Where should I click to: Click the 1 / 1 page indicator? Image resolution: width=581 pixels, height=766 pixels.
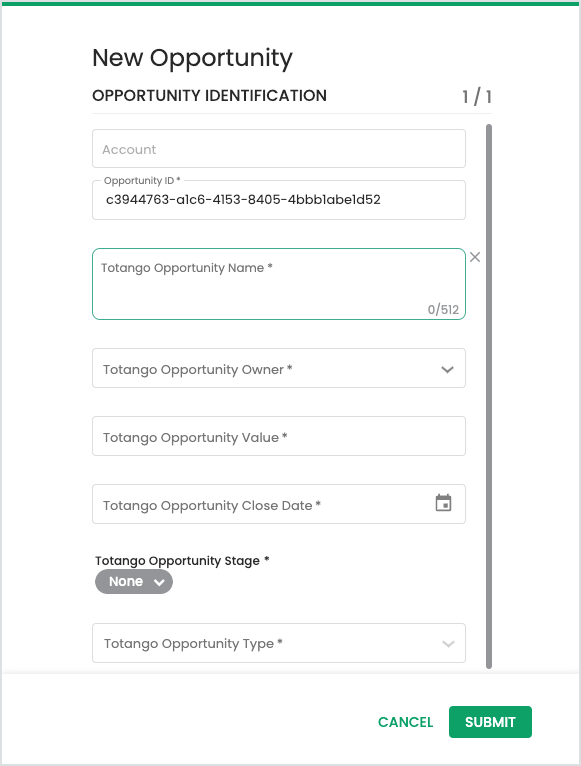point(477,97)
